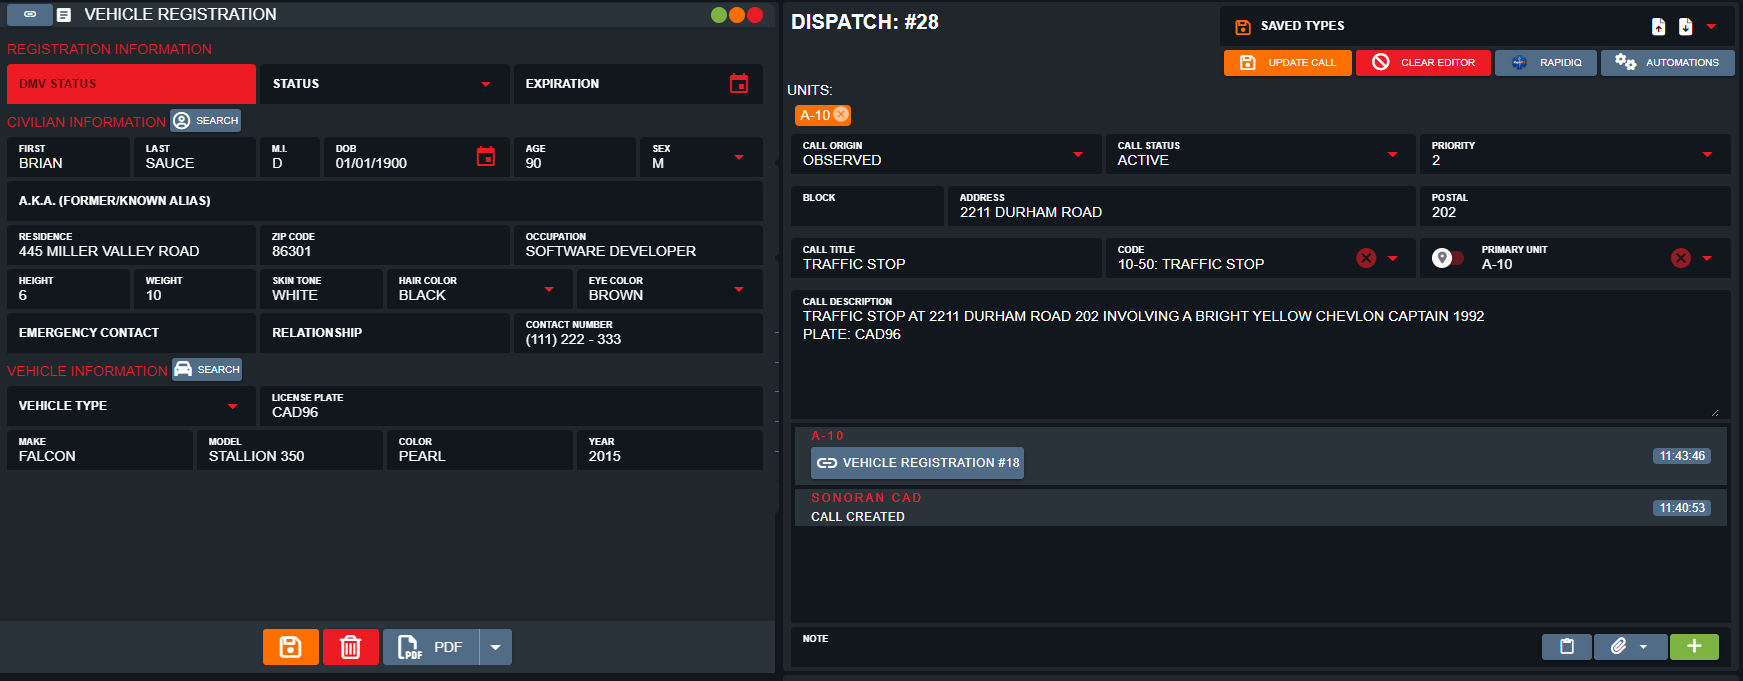Toggle the map pin location switch
1743x681 pixels.
(1447, 258)
